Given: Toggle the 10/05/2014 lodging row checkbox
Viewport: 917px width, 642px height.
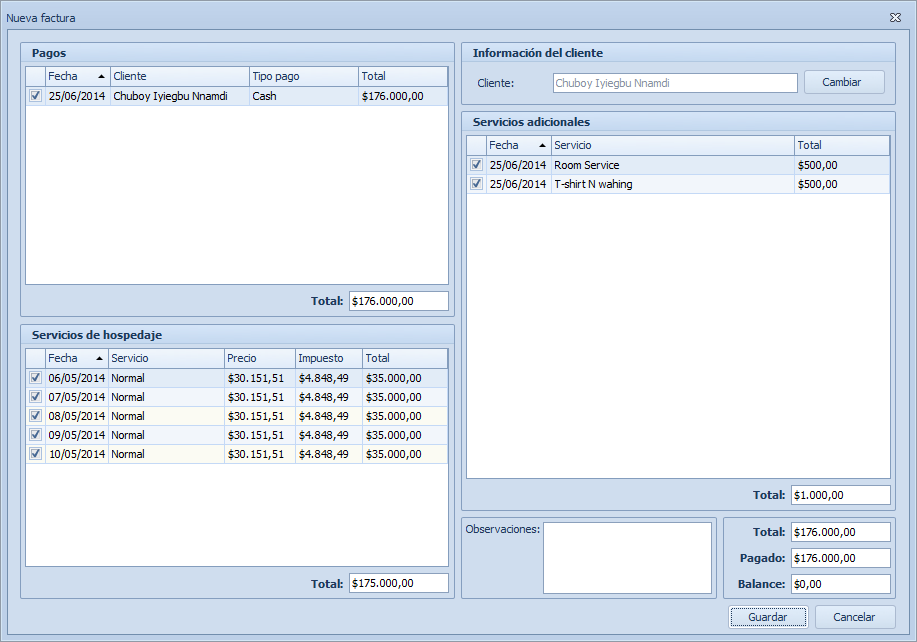Looking at the screenshot, I should 36,454.
